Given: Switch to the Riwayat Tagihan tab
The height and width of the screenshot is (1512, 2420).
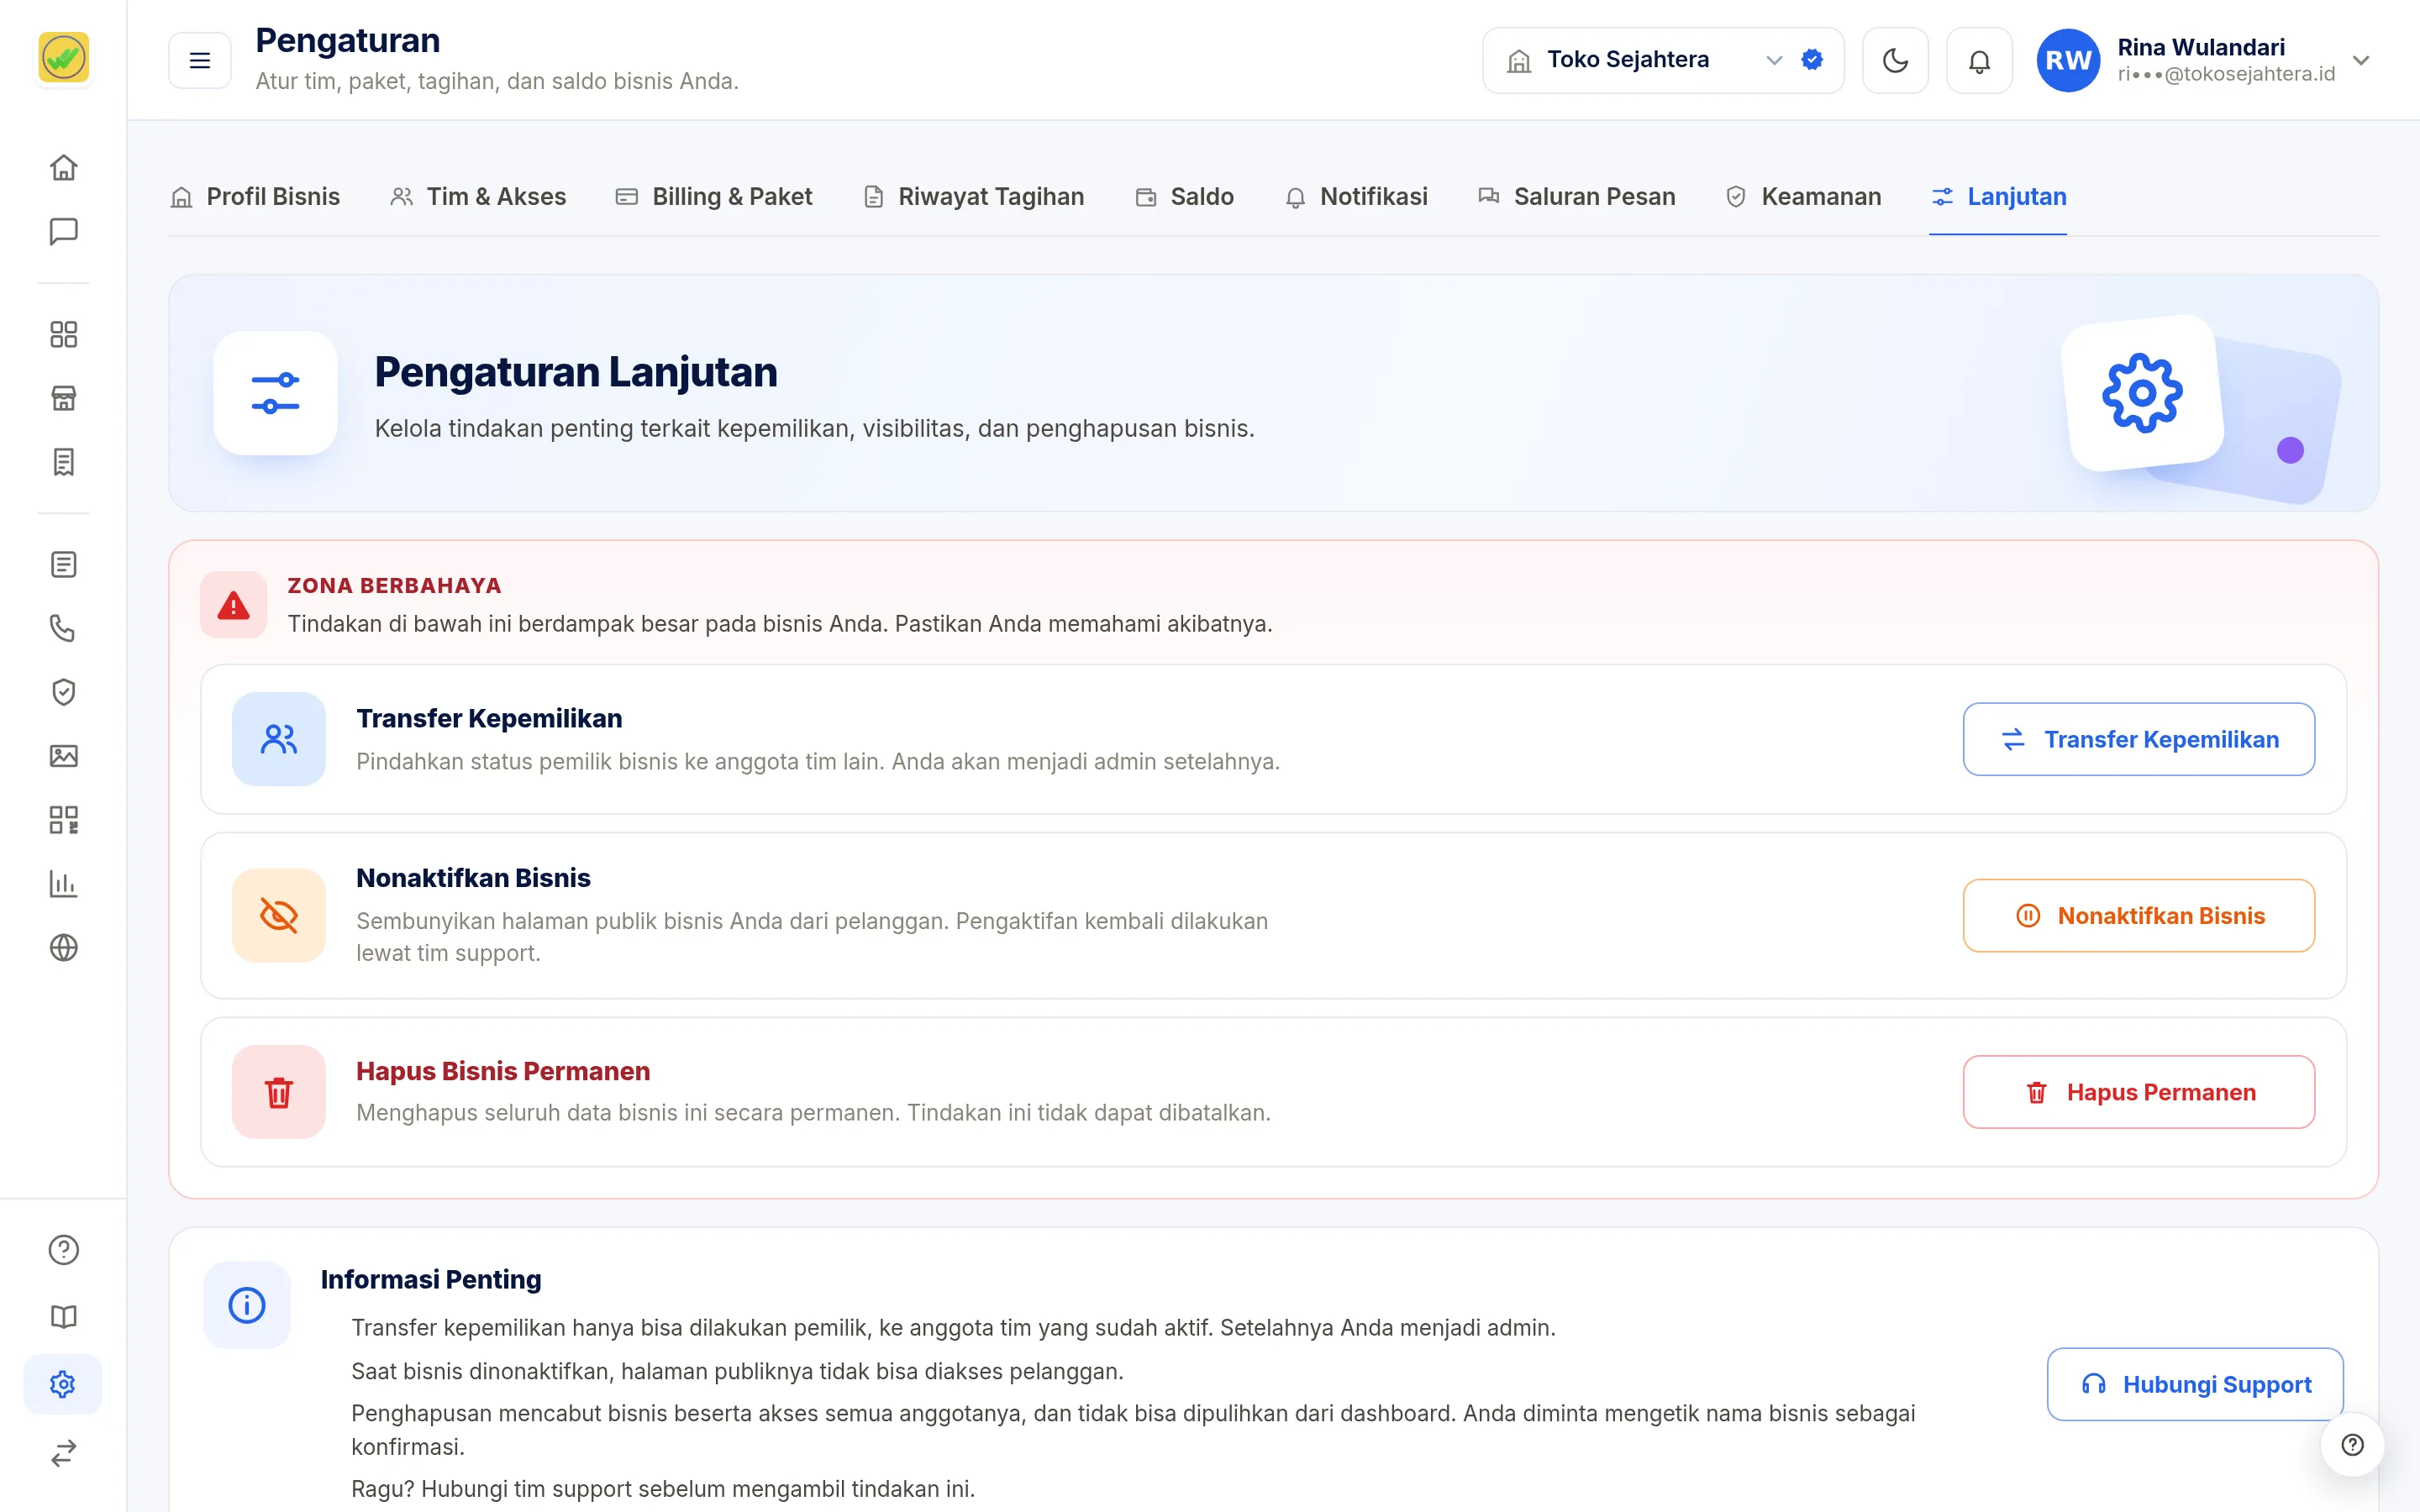Looking at the screenshot, I should tap(974, 197).
